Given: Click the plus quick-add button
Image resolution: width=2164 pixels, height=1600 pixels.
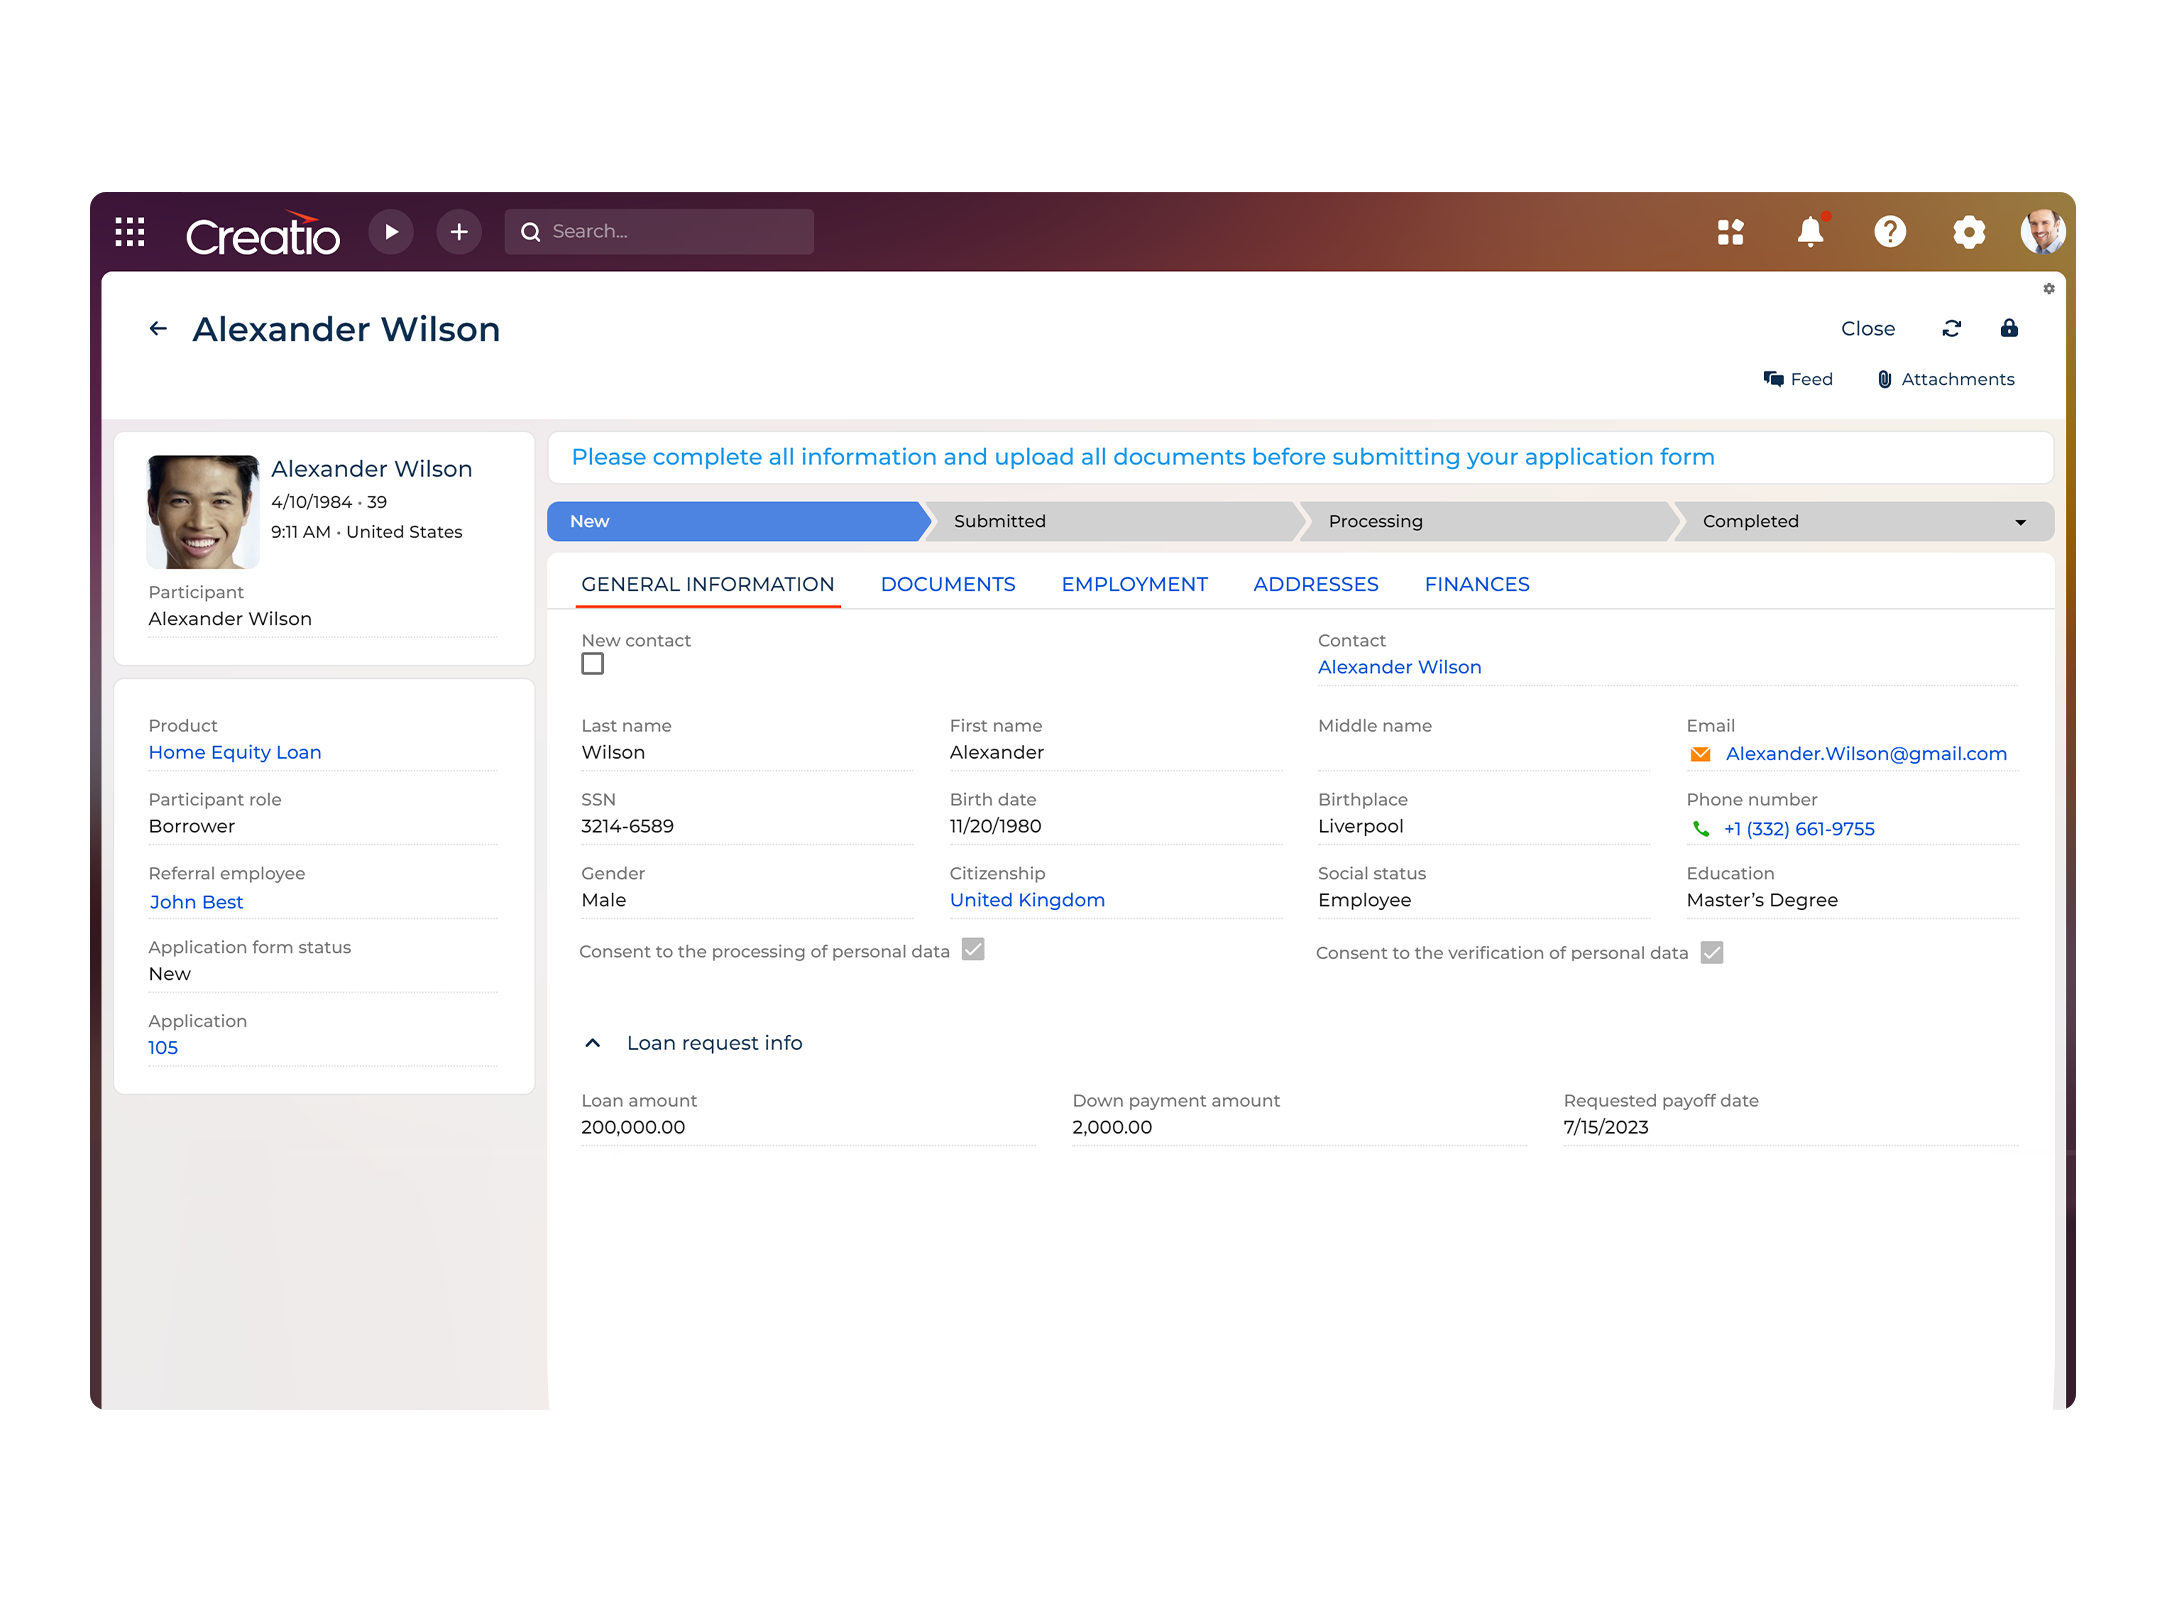Looking at the screenshot, I should click(x=459, y=232).
